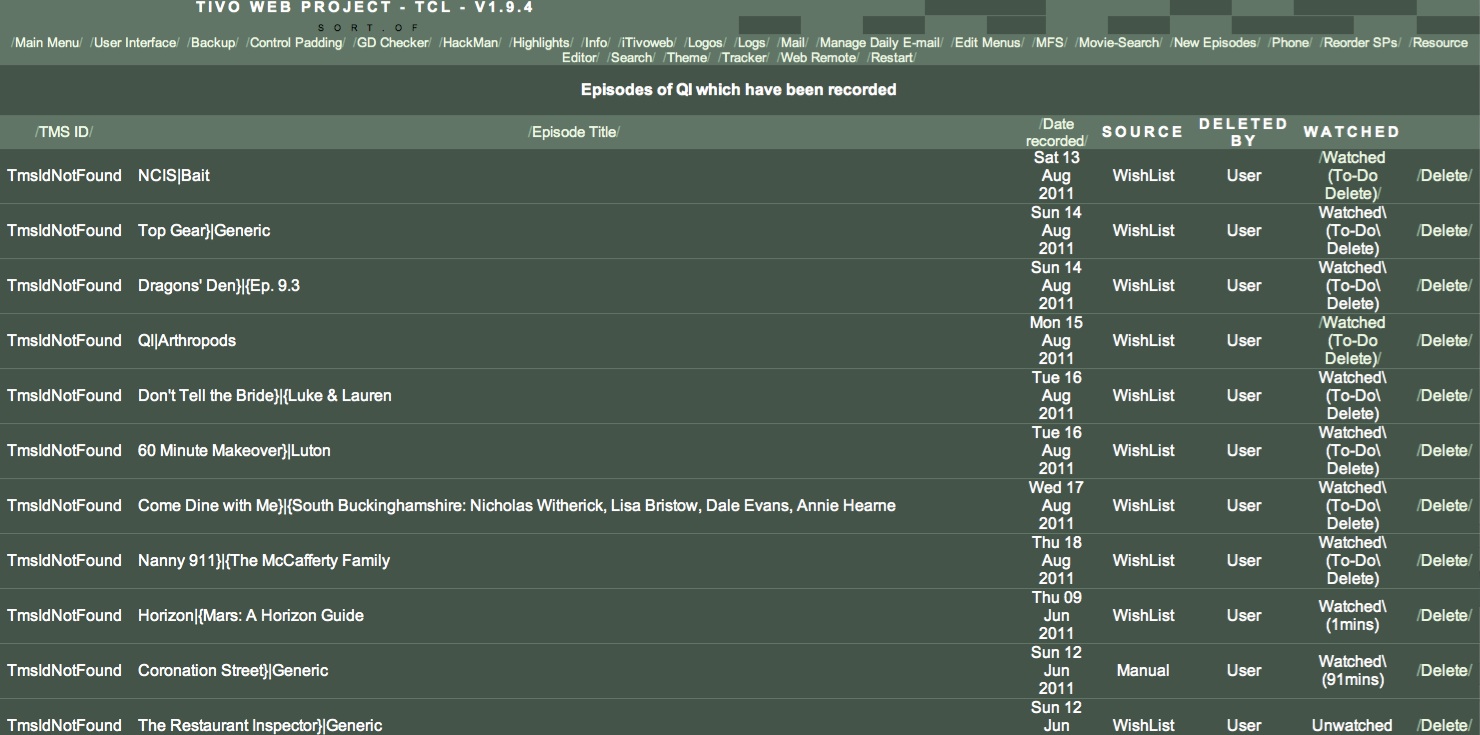Sort by Date recorded column header
The height and width of the screenshot is (735, 1480).
tap(1056, 133)
